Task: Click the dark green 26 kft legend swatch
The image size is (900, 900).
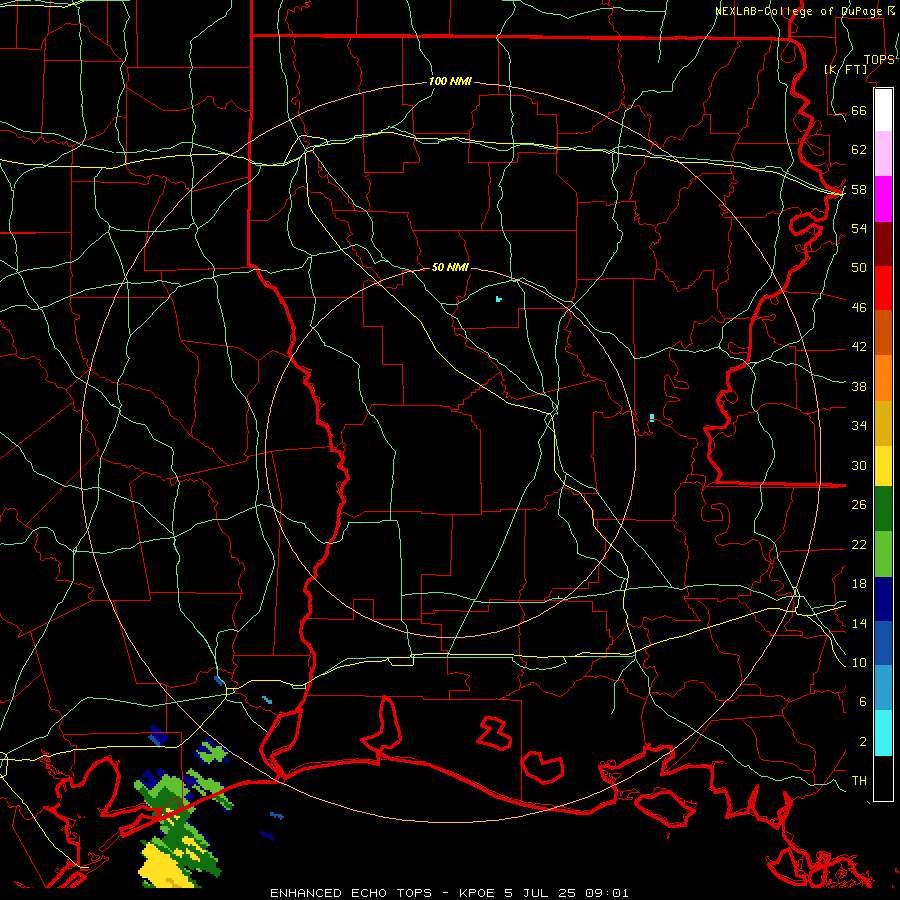Action: tap(883, 509)
